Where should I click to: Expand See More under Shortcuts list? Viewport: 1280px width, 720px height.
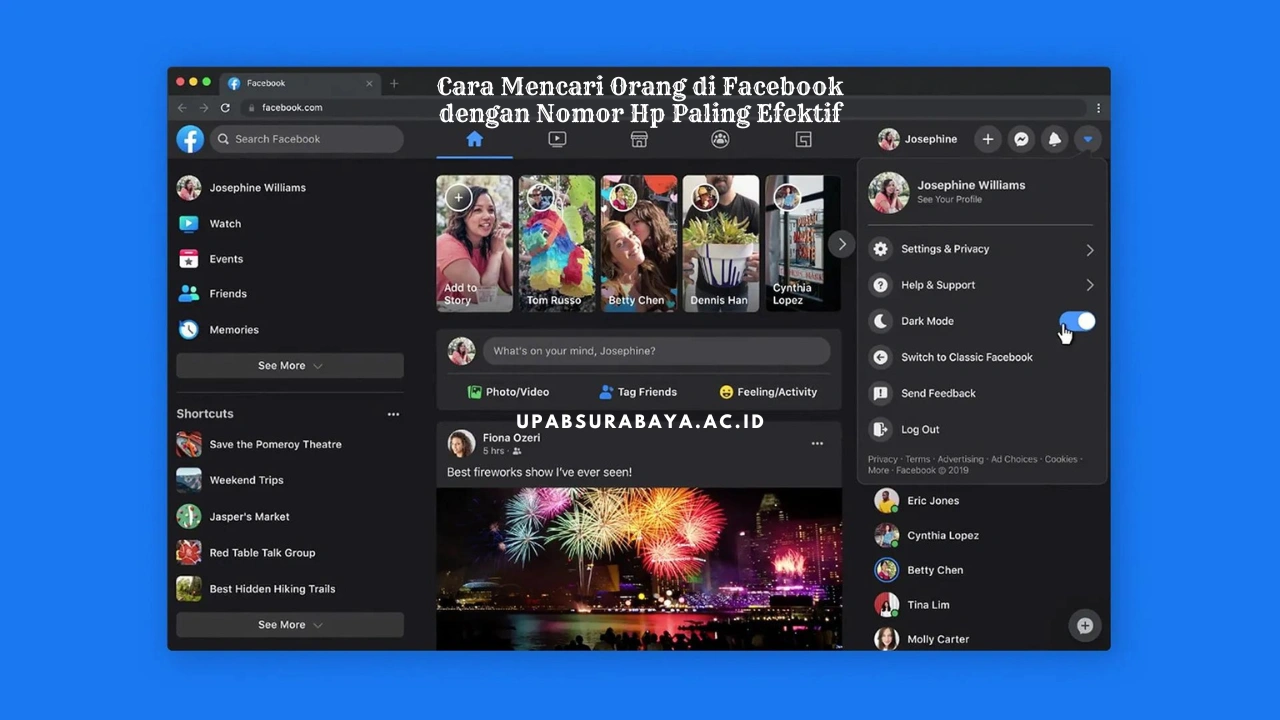[290, 625]
